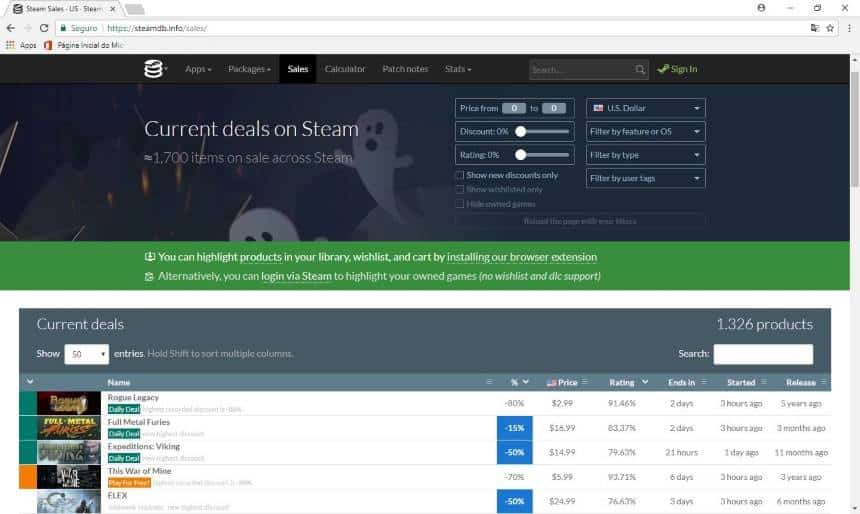Select the Sales nav tab

pos(298,69)
